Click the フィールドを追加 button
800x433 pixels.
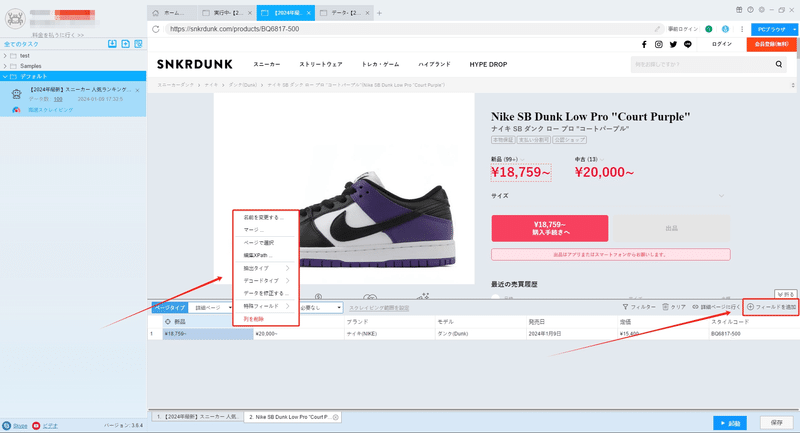(x=771, y=307)
